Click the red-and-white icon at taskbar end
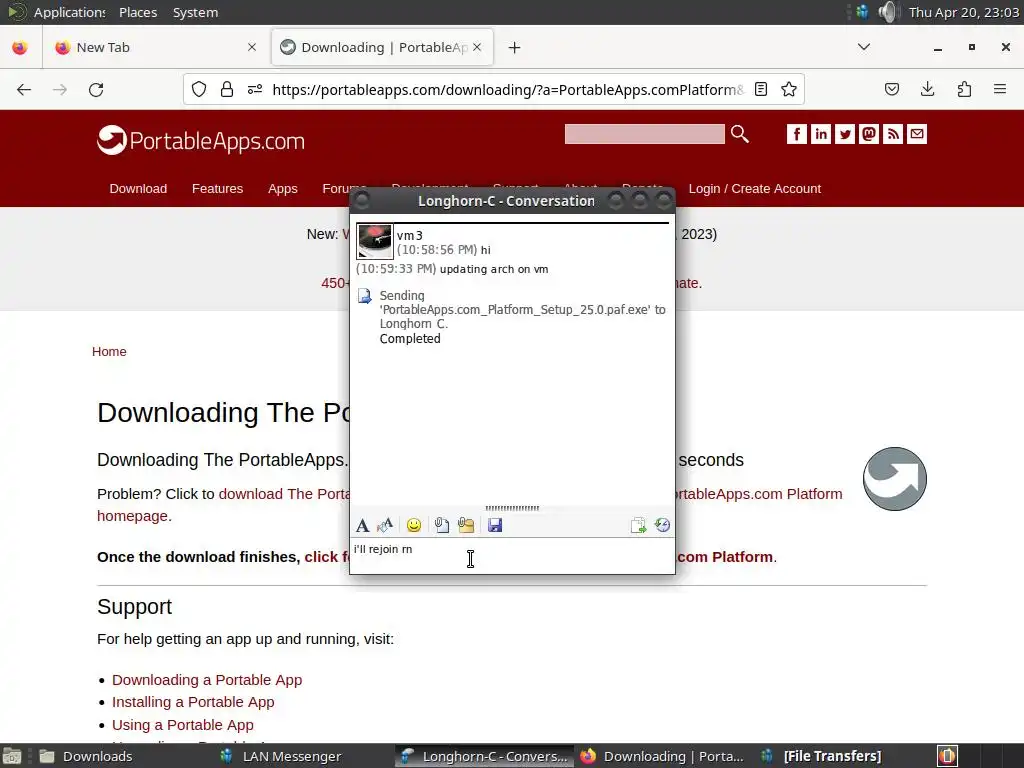Viewport: 1024px width, 768px height. click(x=948, y=756)
